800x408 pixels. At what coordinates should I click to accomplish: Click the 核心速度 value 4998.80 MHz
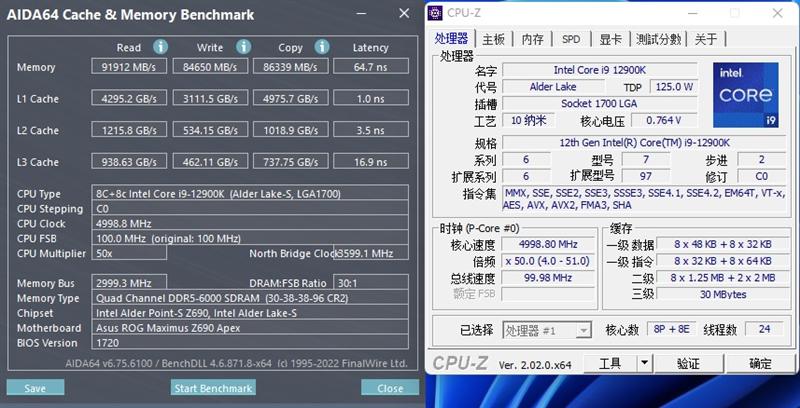[548, 244]
